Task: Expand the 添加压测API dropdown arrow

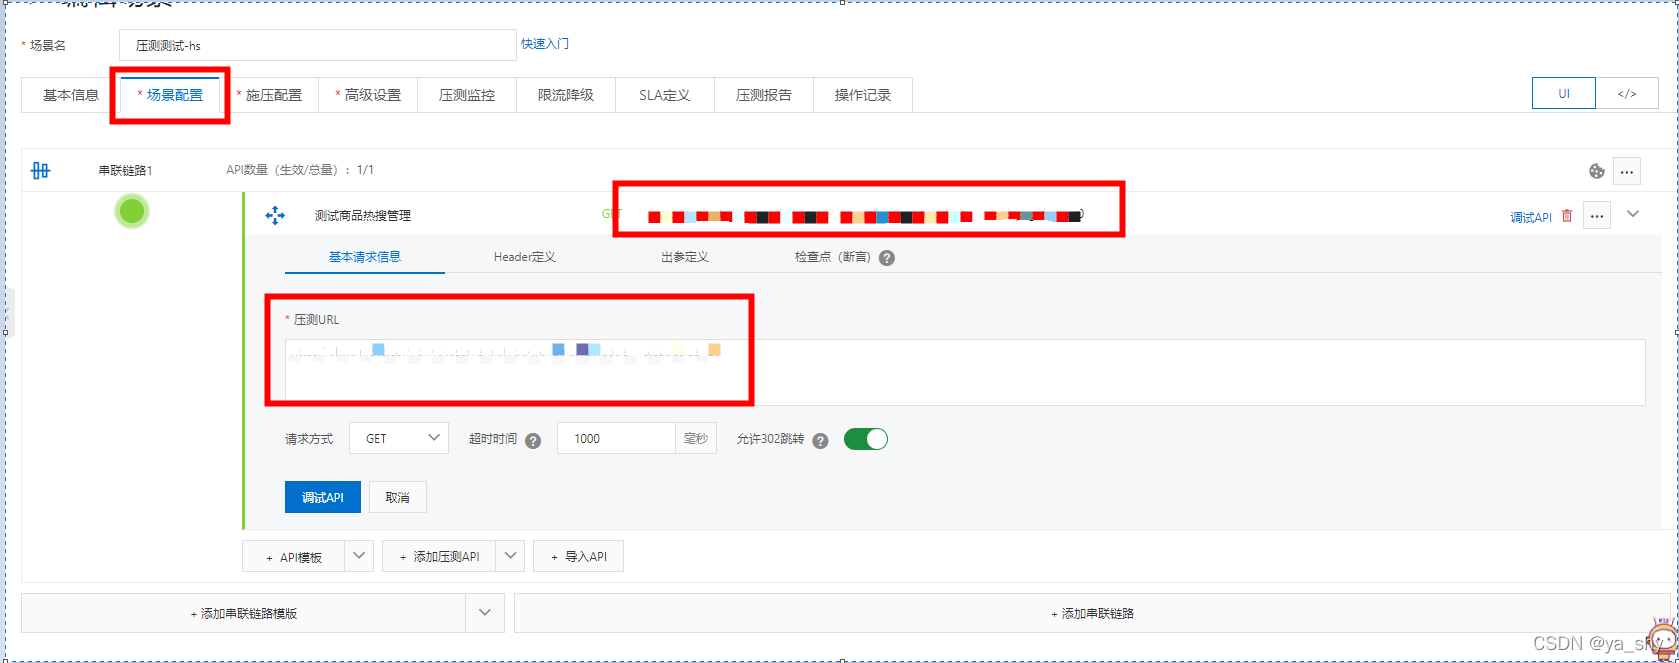Action: pyautogui.click(x=510, y=556)
